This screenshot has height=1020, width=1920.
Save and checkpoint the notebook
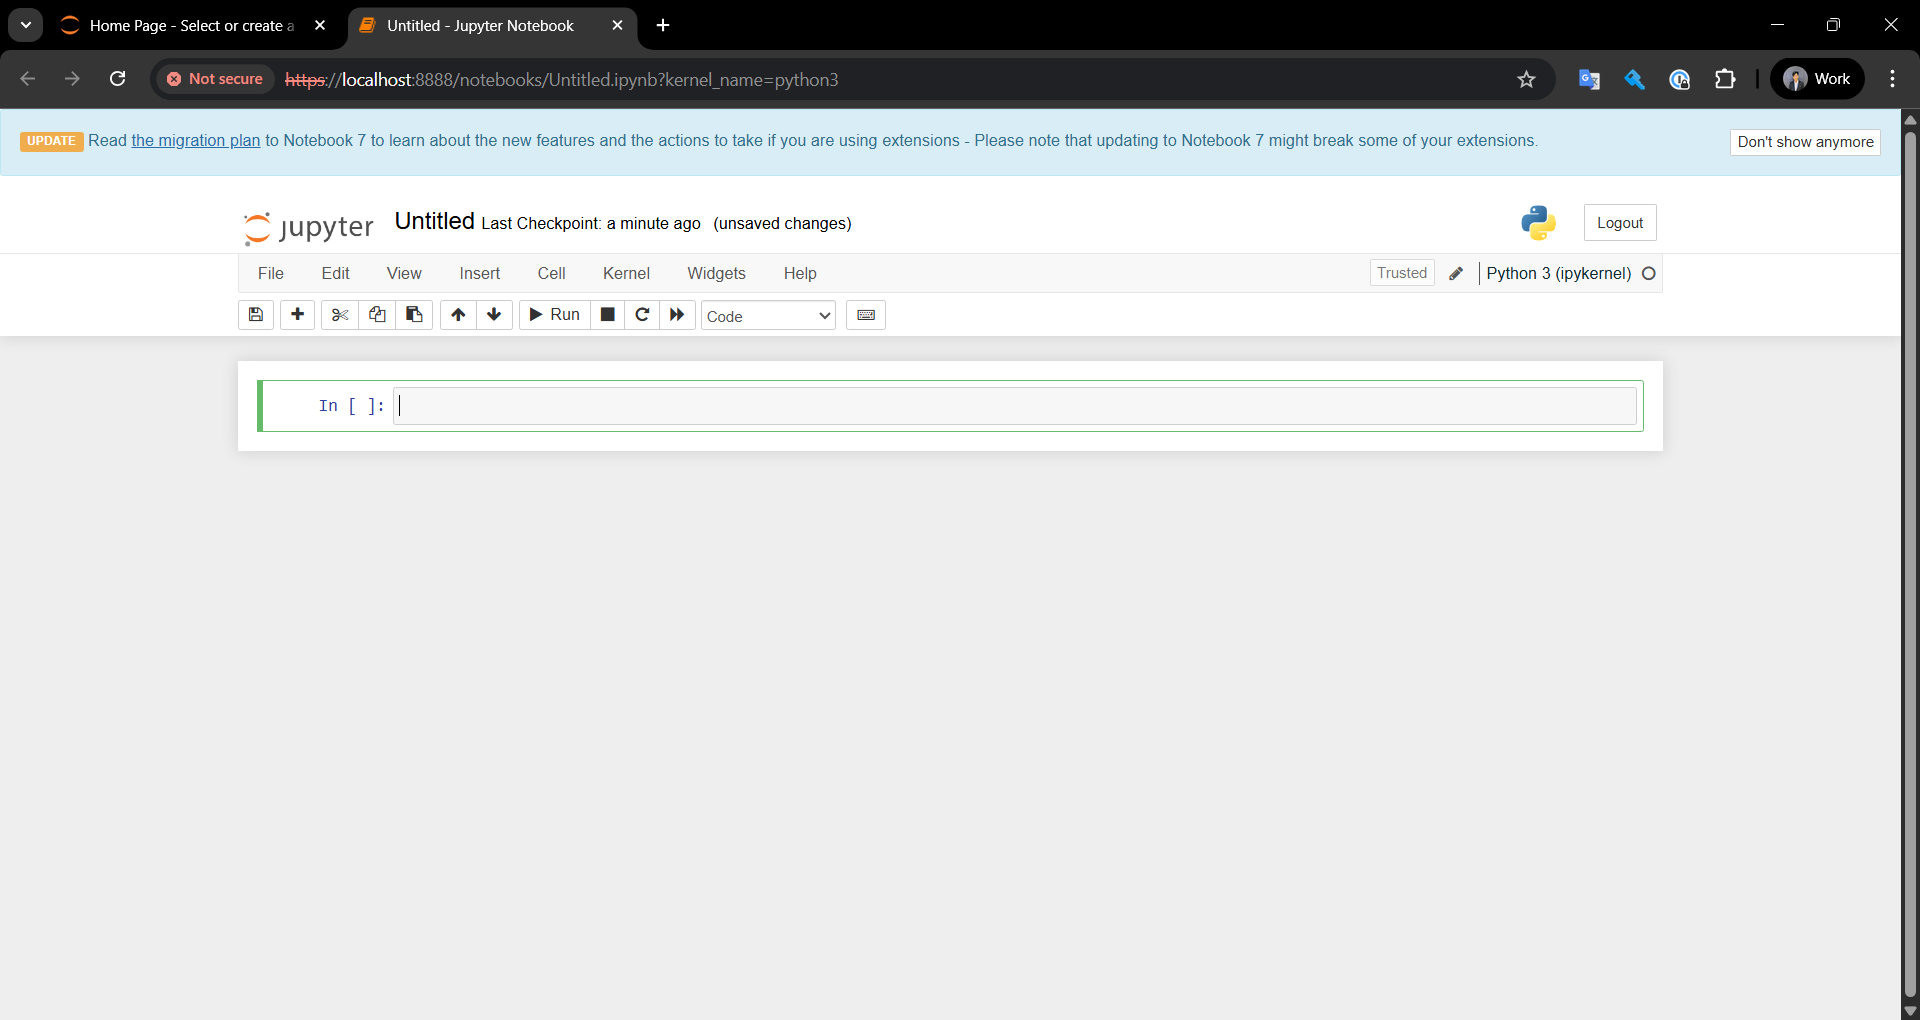tap(256, 315)
